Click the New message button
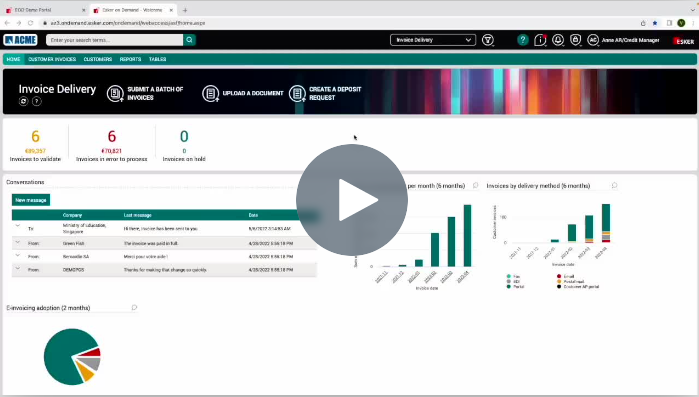The height and width of the screenshot is (397, 699). (x=31, y=200)
